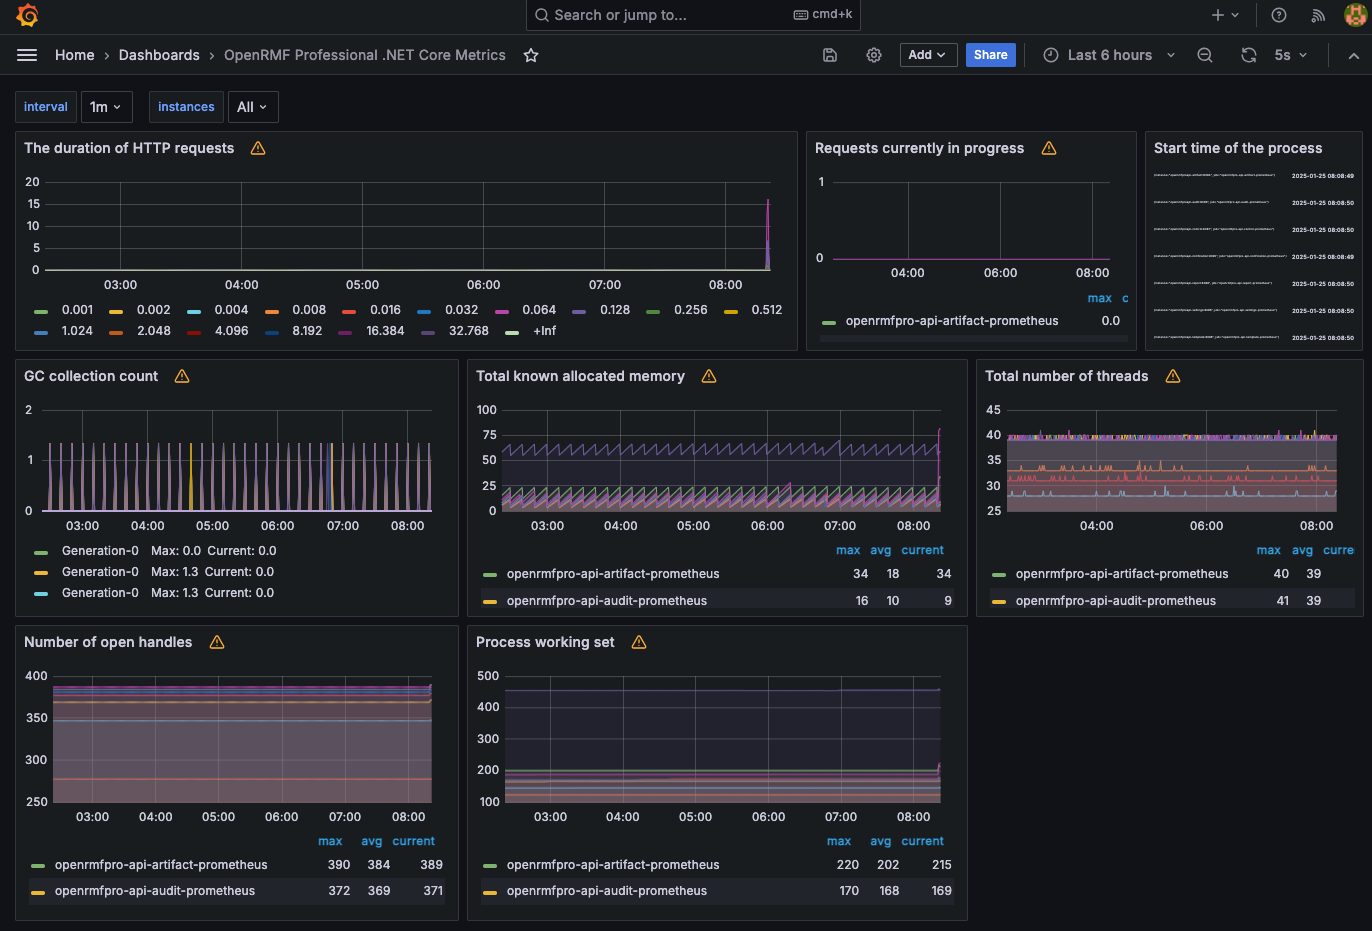
Task: Star this dashboard as favorite
Action: coord(531,55)
